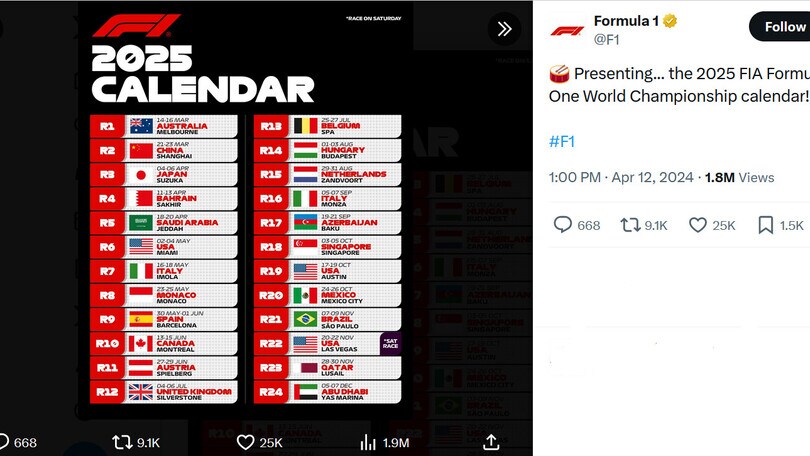Collapse the side panel with the double-chevron button
Image resolution: width=810 pixels, height=456 pixels.
tap(504, 28)
